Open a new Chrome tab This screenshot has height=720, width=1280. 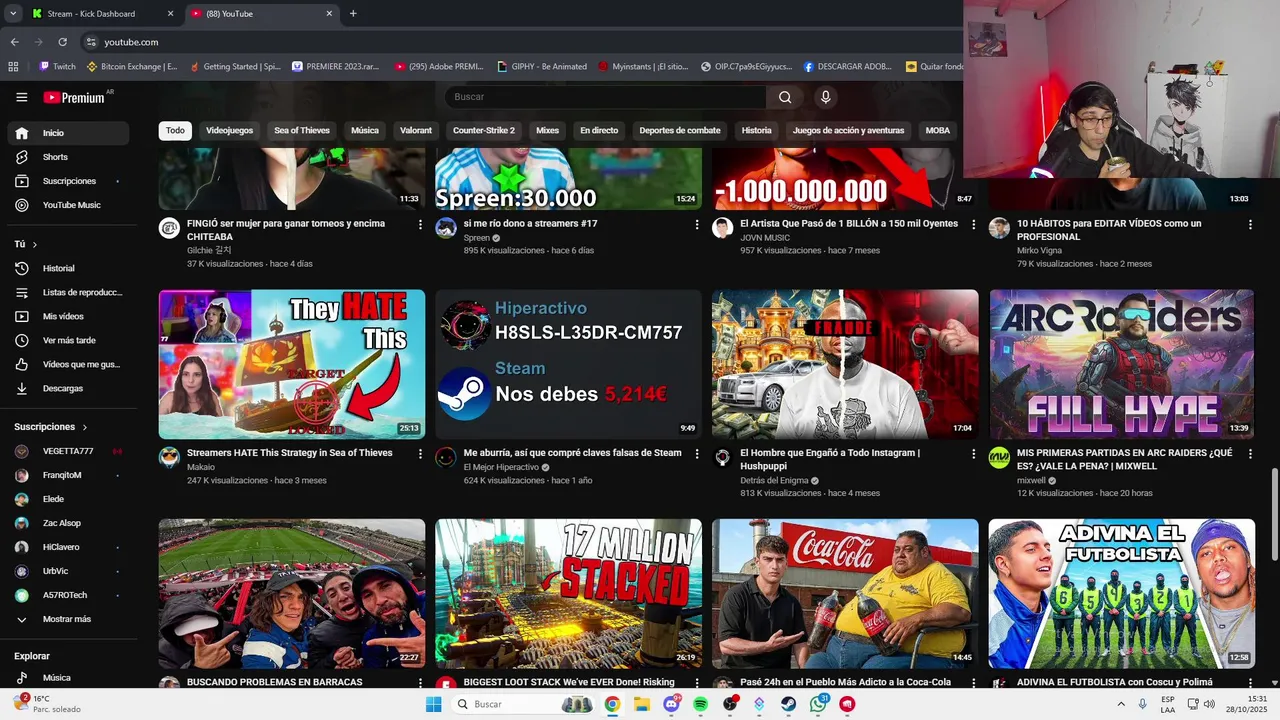coord(353,14)
